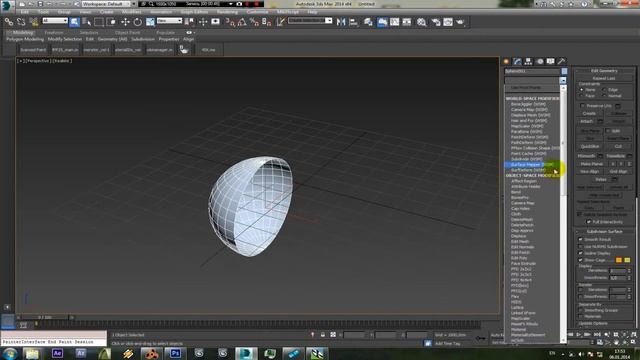Activate the Select Object tool
640x360 pixels.
point(74,22)
